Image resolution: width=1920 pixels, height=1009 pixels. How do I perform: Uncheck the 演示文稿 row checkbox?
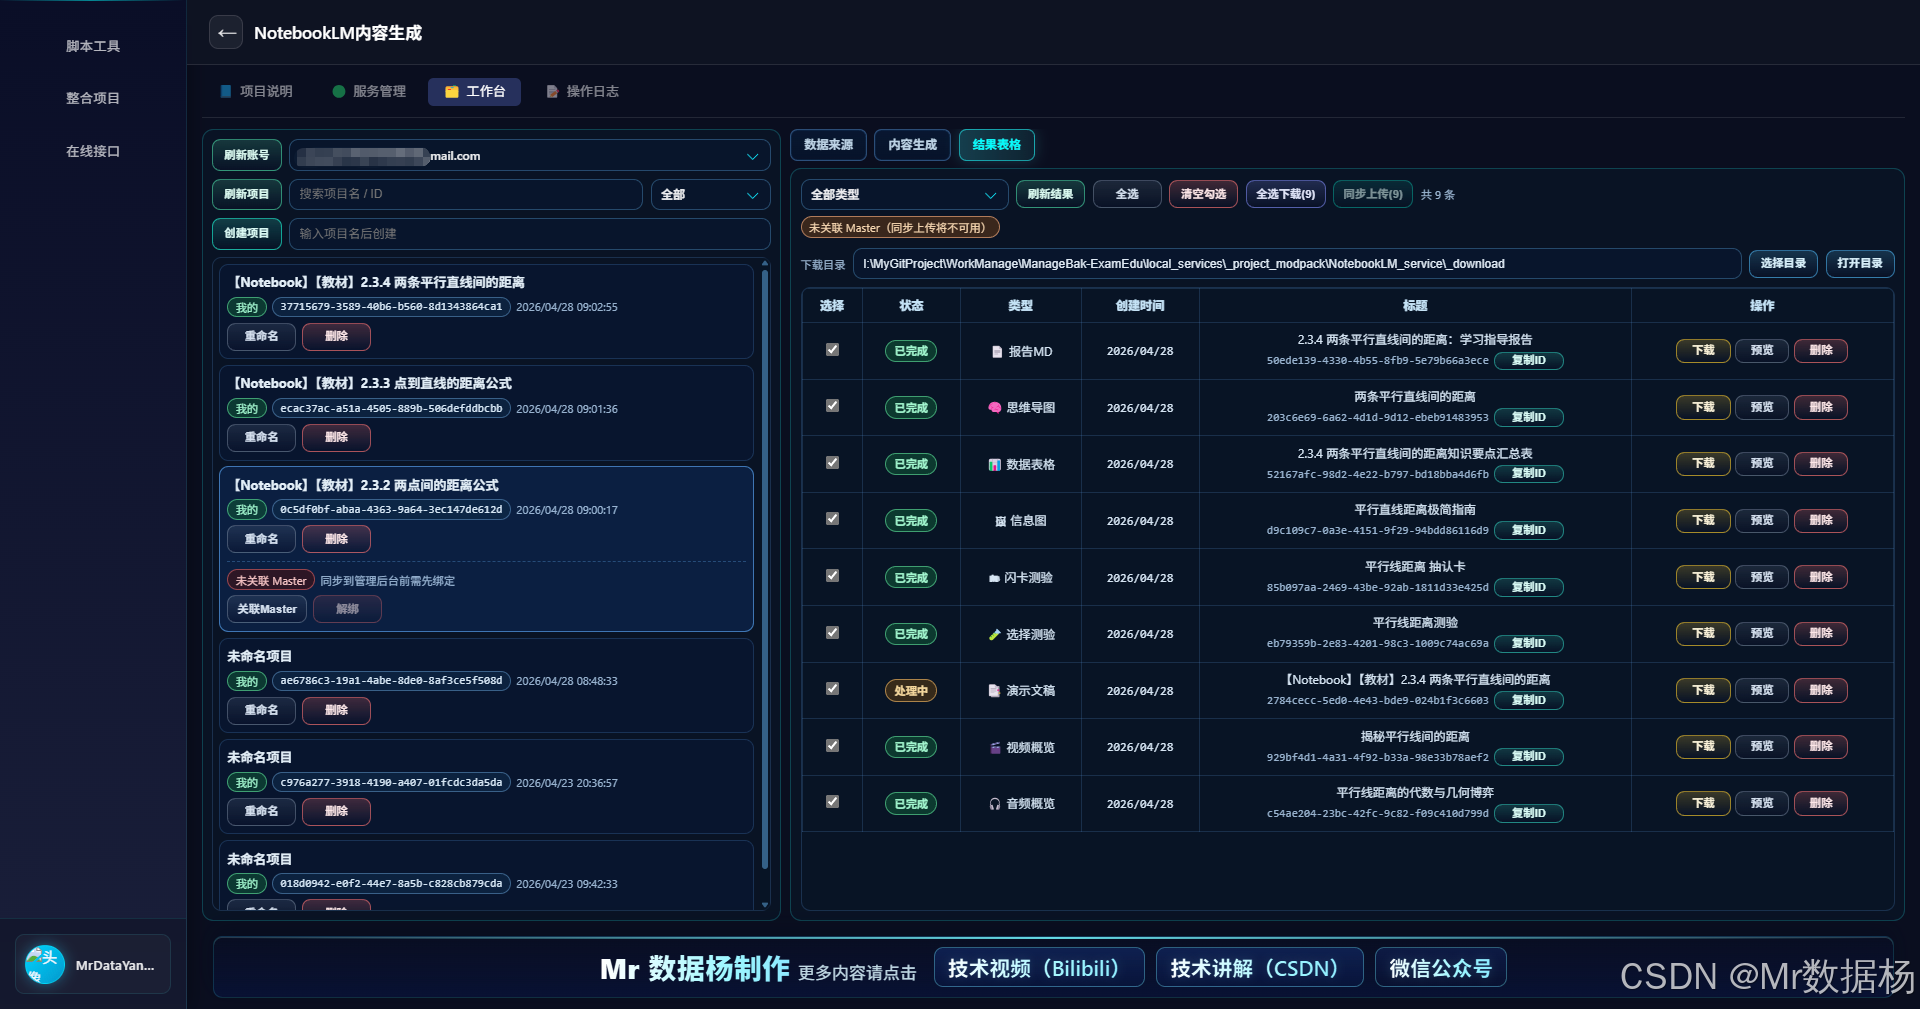click(832, 689)
